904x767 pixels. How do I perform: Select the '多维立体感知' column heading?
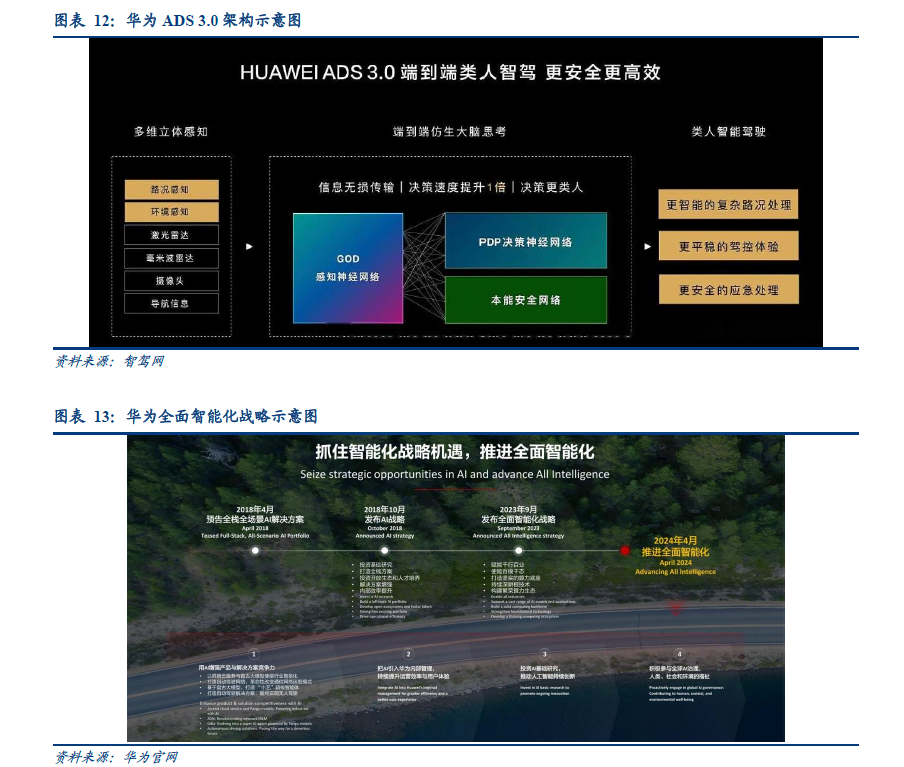(x=171, y=131)
